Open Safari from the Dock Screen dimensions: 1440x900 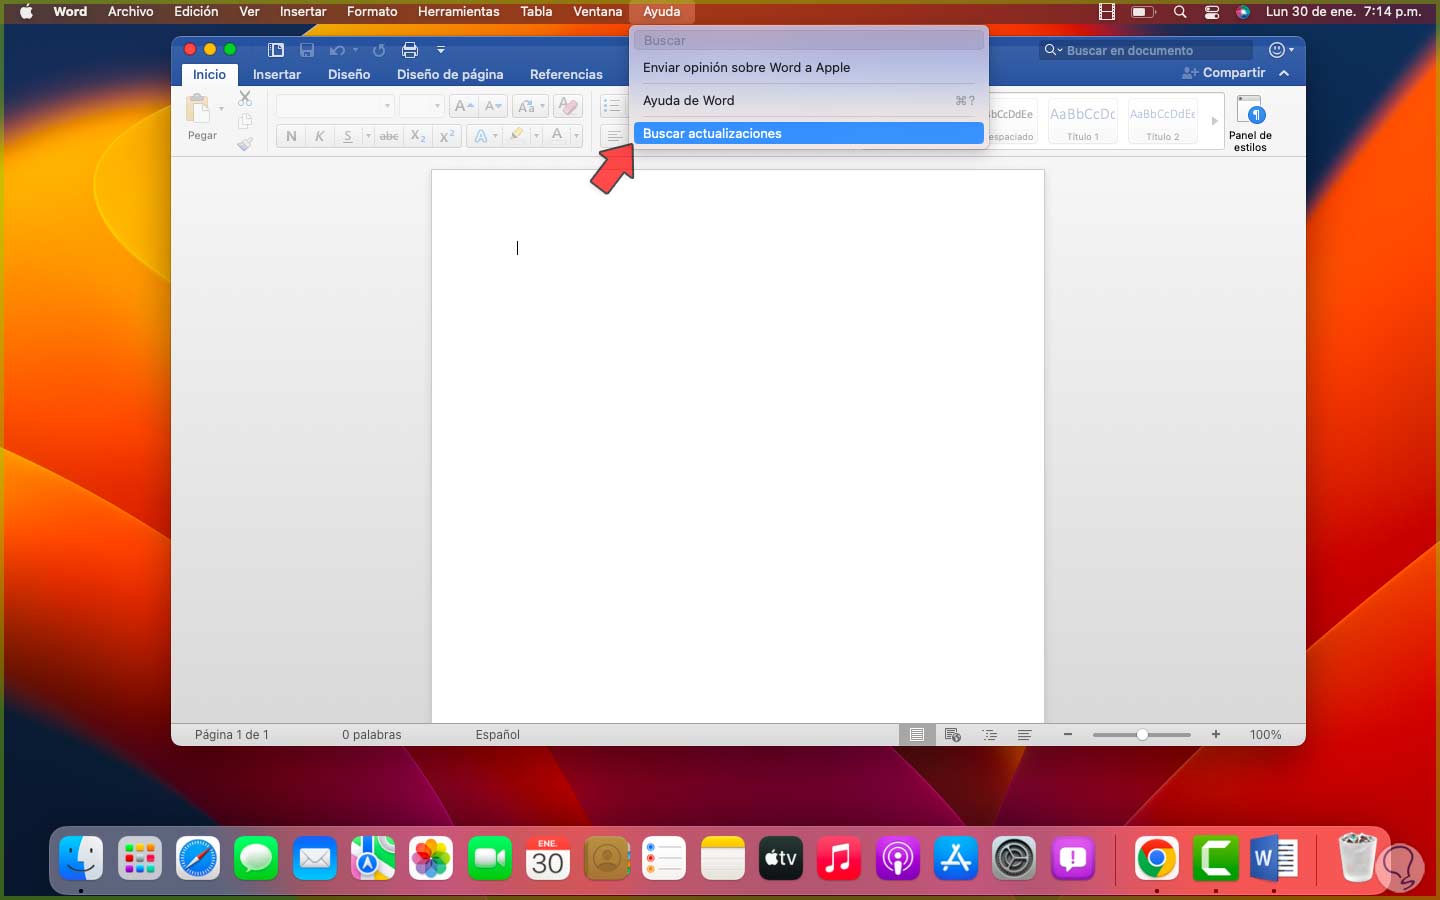click(198, 859)
